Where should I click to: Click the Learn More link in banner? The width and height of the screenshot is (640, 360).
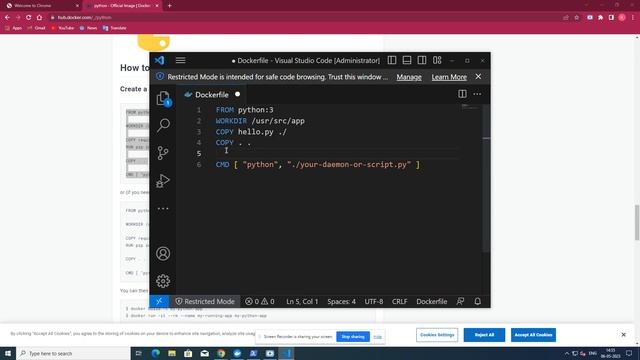tap(449, 77)
